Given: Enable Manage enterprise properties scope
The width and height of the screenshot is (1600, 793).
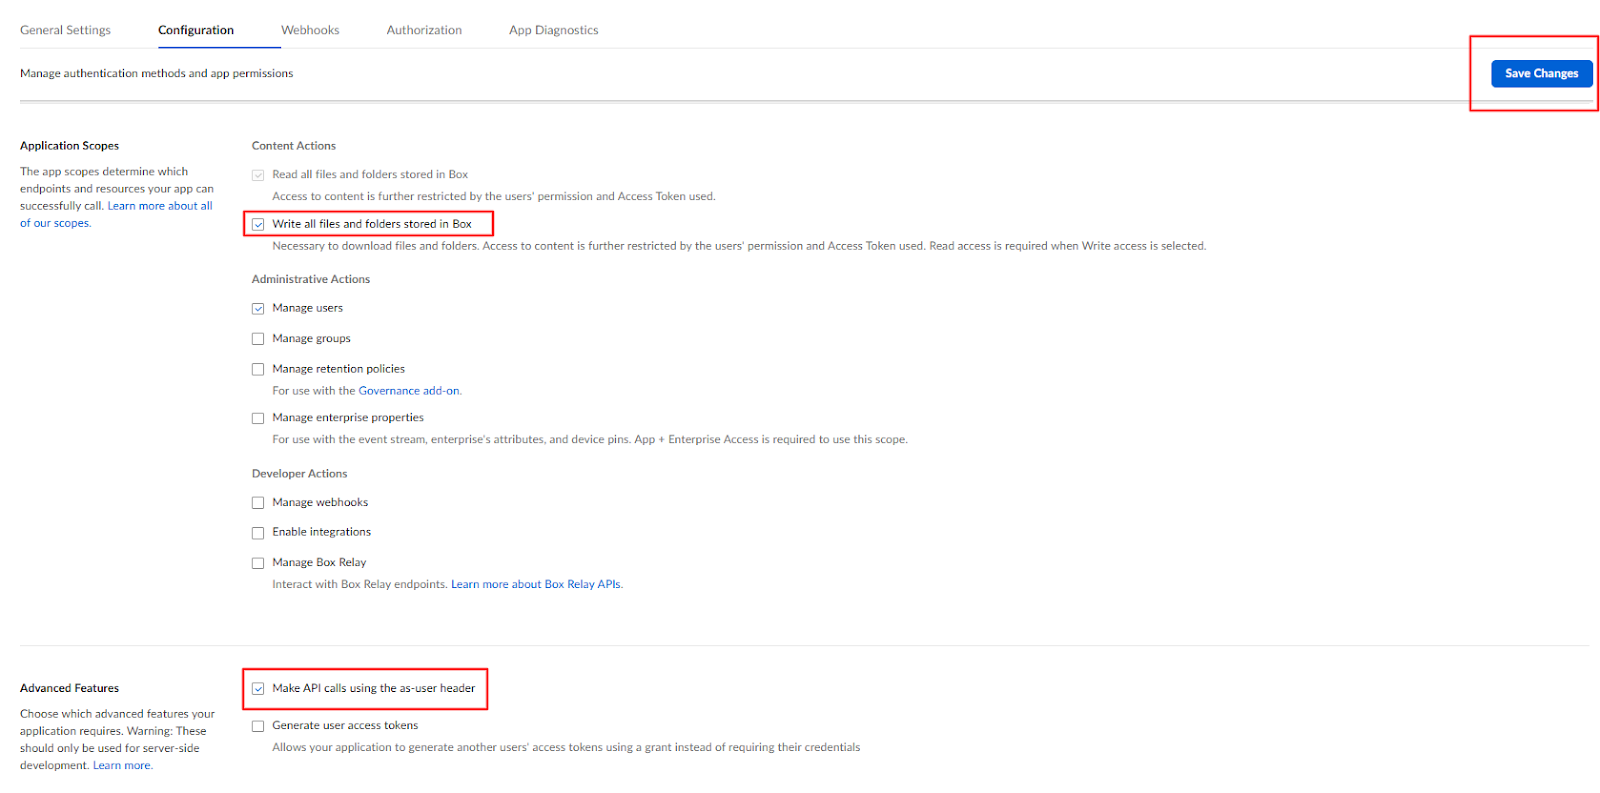Looking at the screenshot, I should [258, 418].
